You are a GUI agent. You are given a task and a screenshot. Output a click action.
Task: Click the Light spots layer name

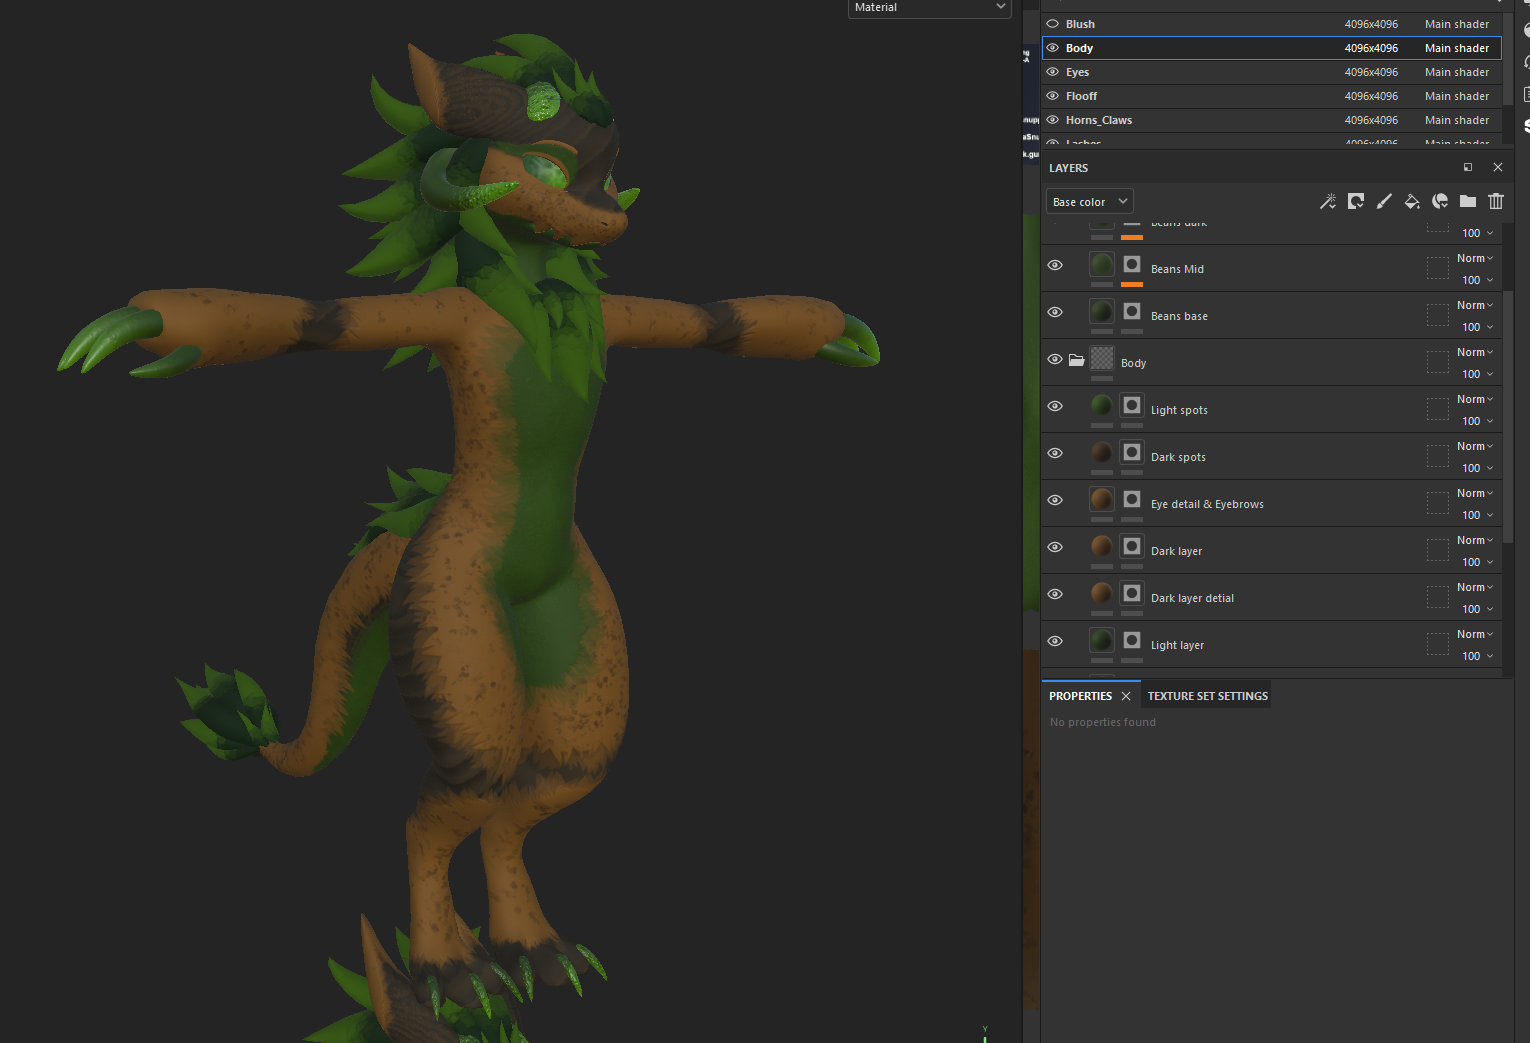1179,410
